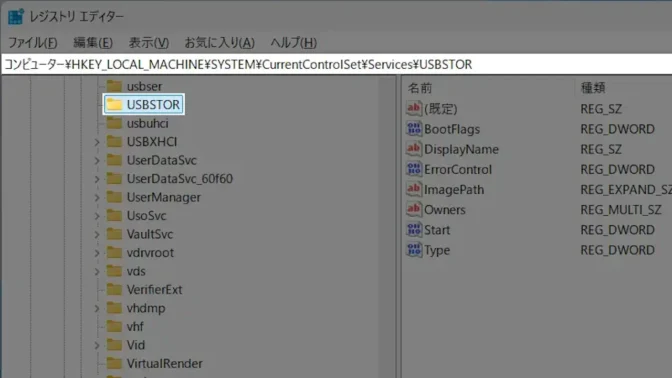Select the usbuhci folder icon
Screen dimensions: 672x378
pyautogui.click(x=114, y=123)
